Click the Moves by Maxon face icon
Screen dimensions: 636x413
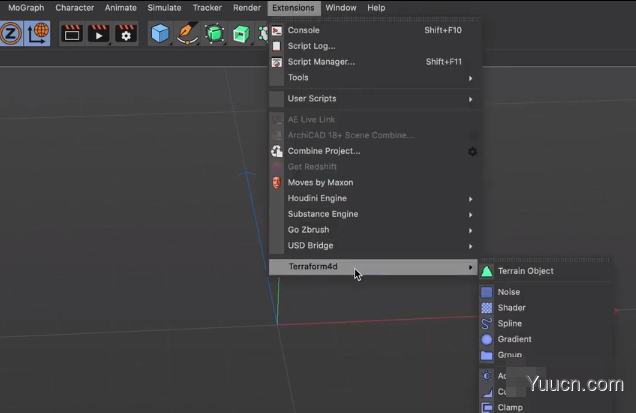point(277,183)
